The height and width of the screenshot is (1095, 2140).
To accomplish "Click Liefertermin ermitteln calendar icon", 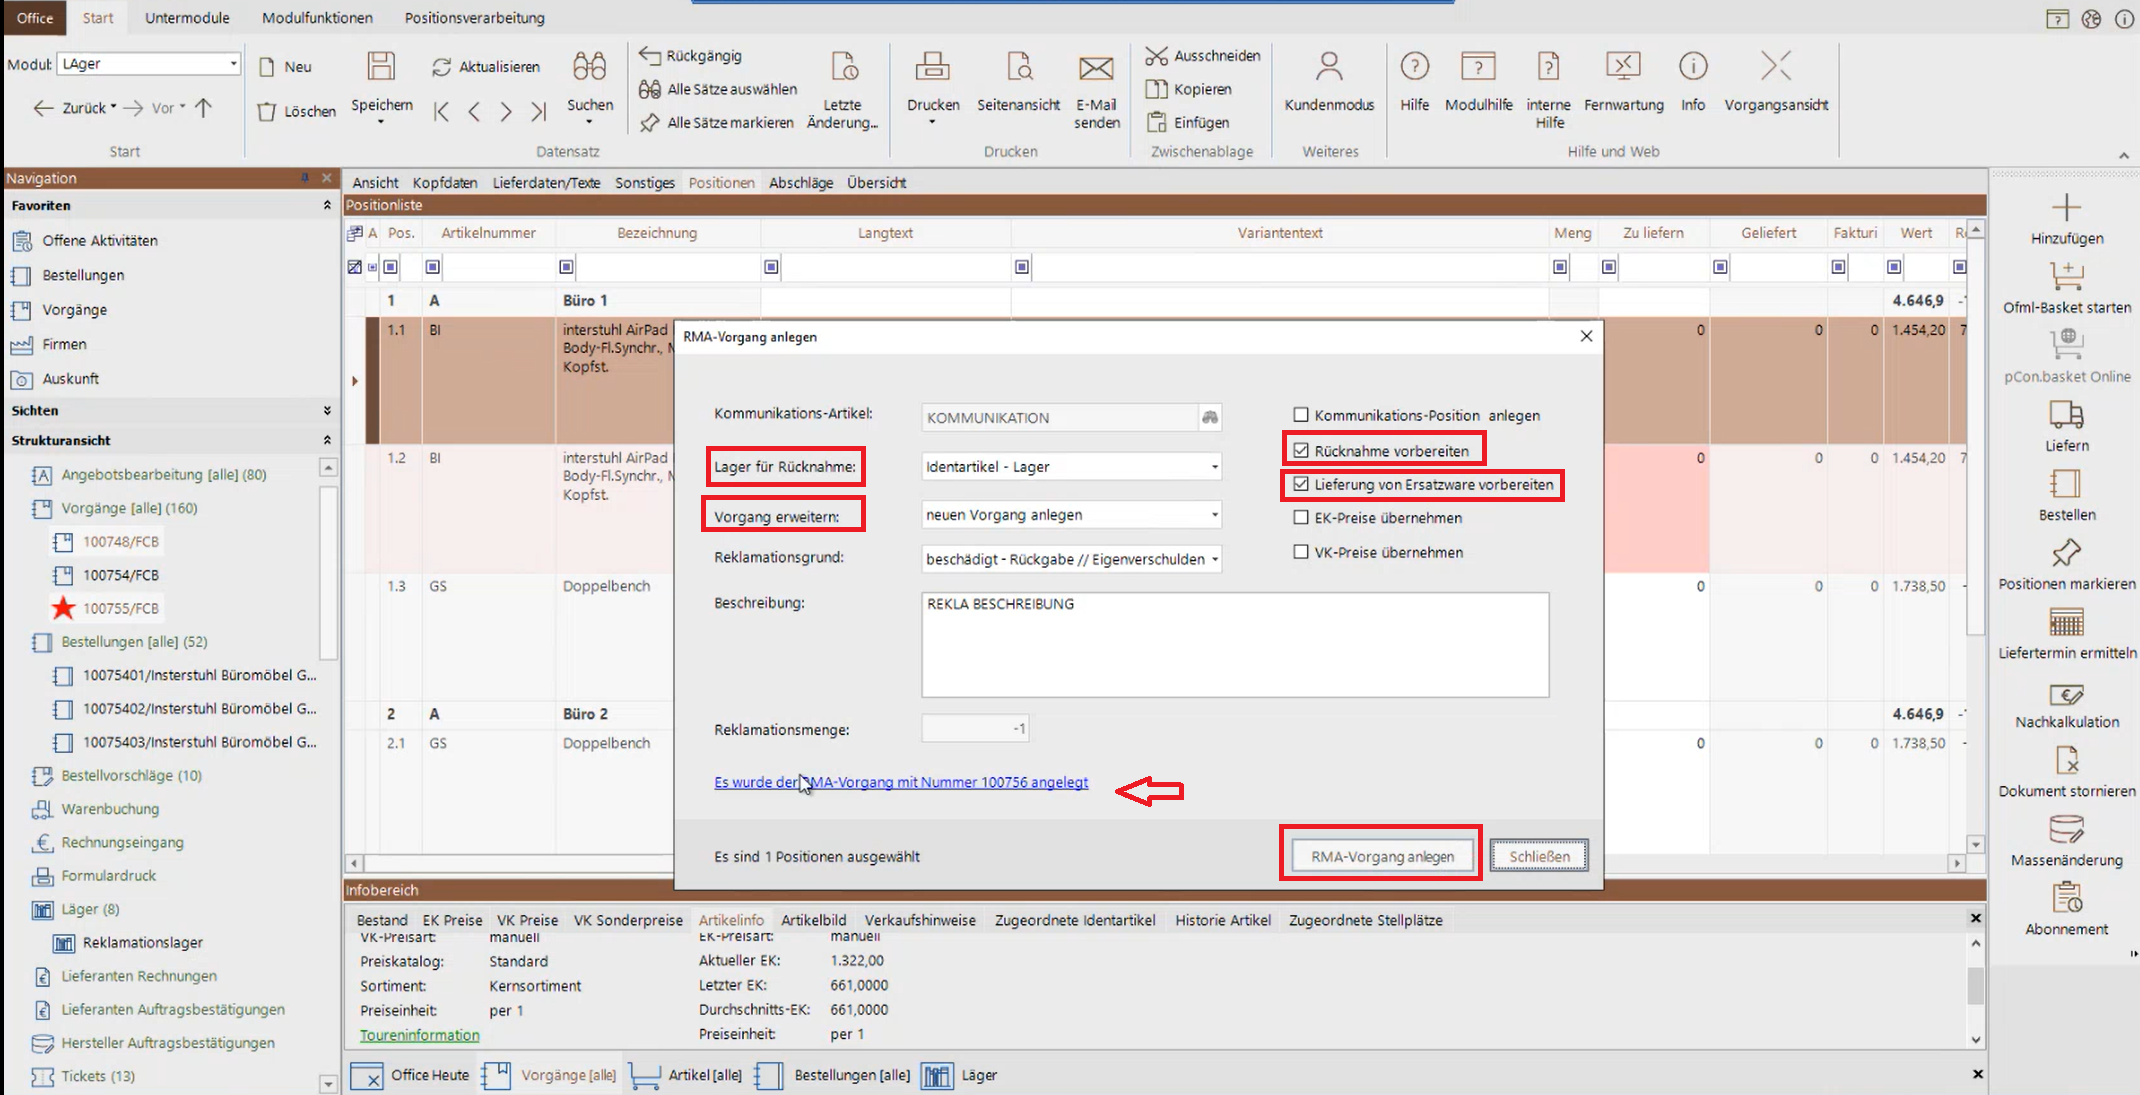I will click(2066, 623).
